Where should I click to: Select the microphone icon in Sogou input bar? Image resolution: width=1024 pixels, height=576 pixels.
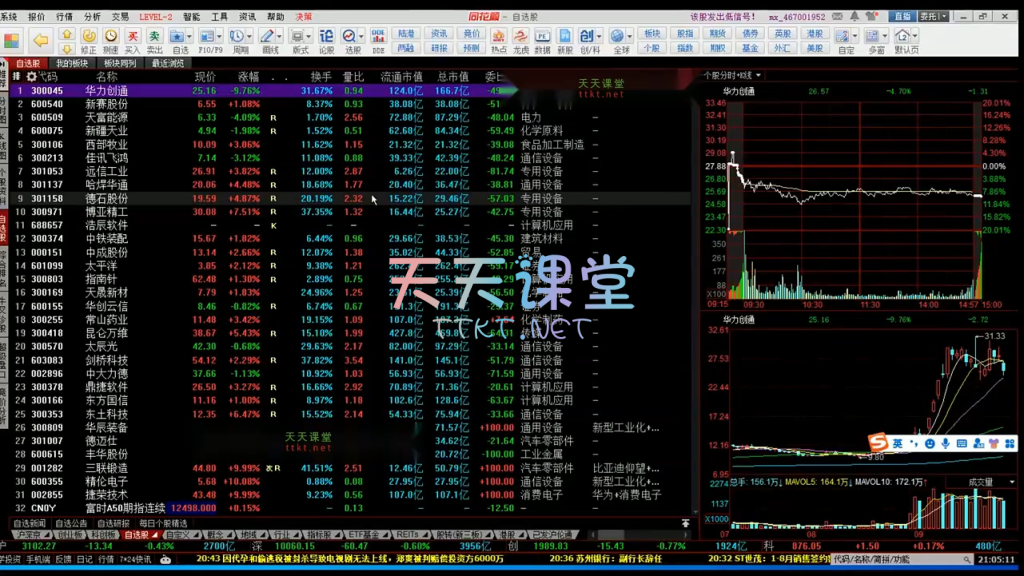tap(946, 443)
